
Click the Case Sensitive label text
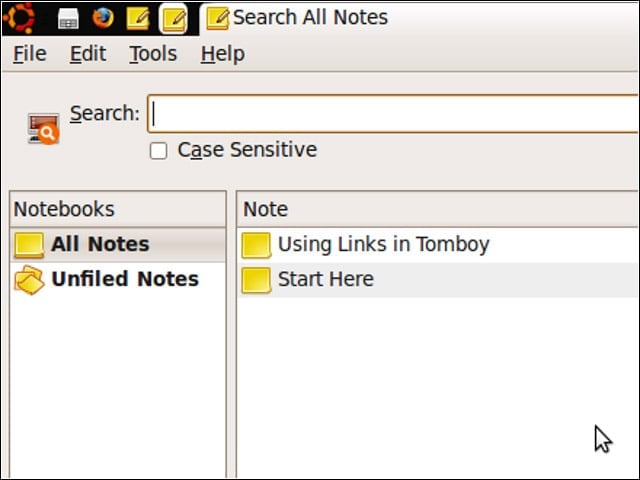[247, 150]
